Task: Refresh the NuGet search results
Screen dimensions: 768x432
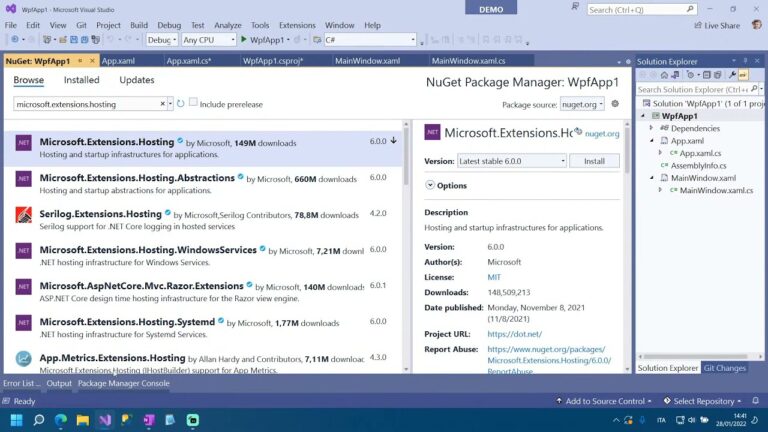Action: point(180,104)
